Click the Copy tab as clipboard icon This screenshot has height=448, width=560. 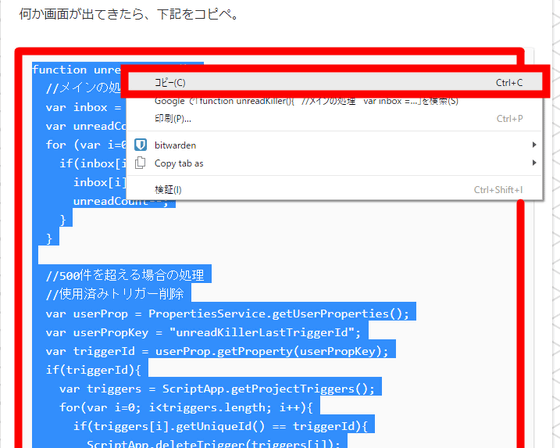click(140, 163)
